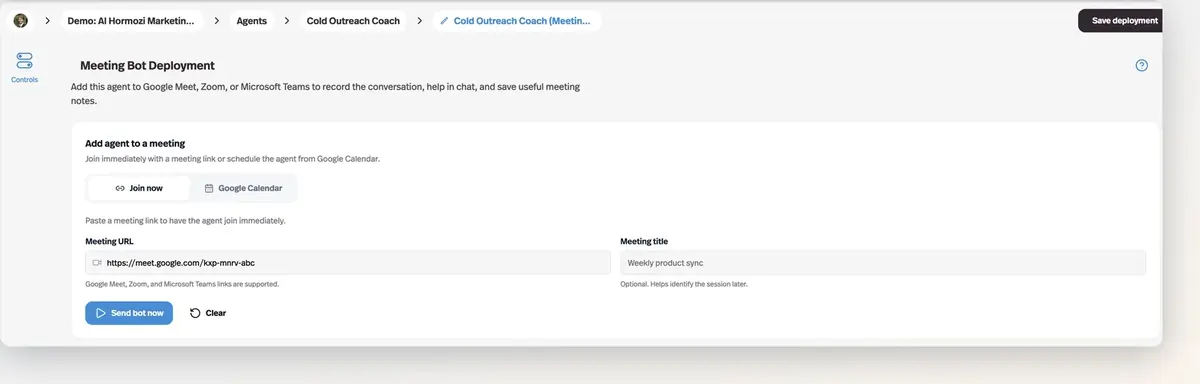Screen dimensions: 1200x384
Task: Click the Meeting URL label
Action: (x=109, y=241)
